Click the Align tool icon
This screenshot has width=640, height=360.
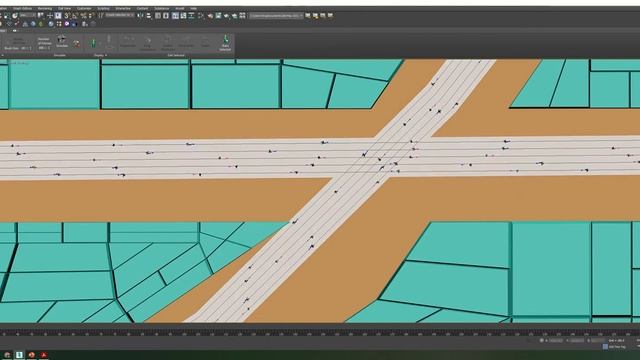(149, 16)
